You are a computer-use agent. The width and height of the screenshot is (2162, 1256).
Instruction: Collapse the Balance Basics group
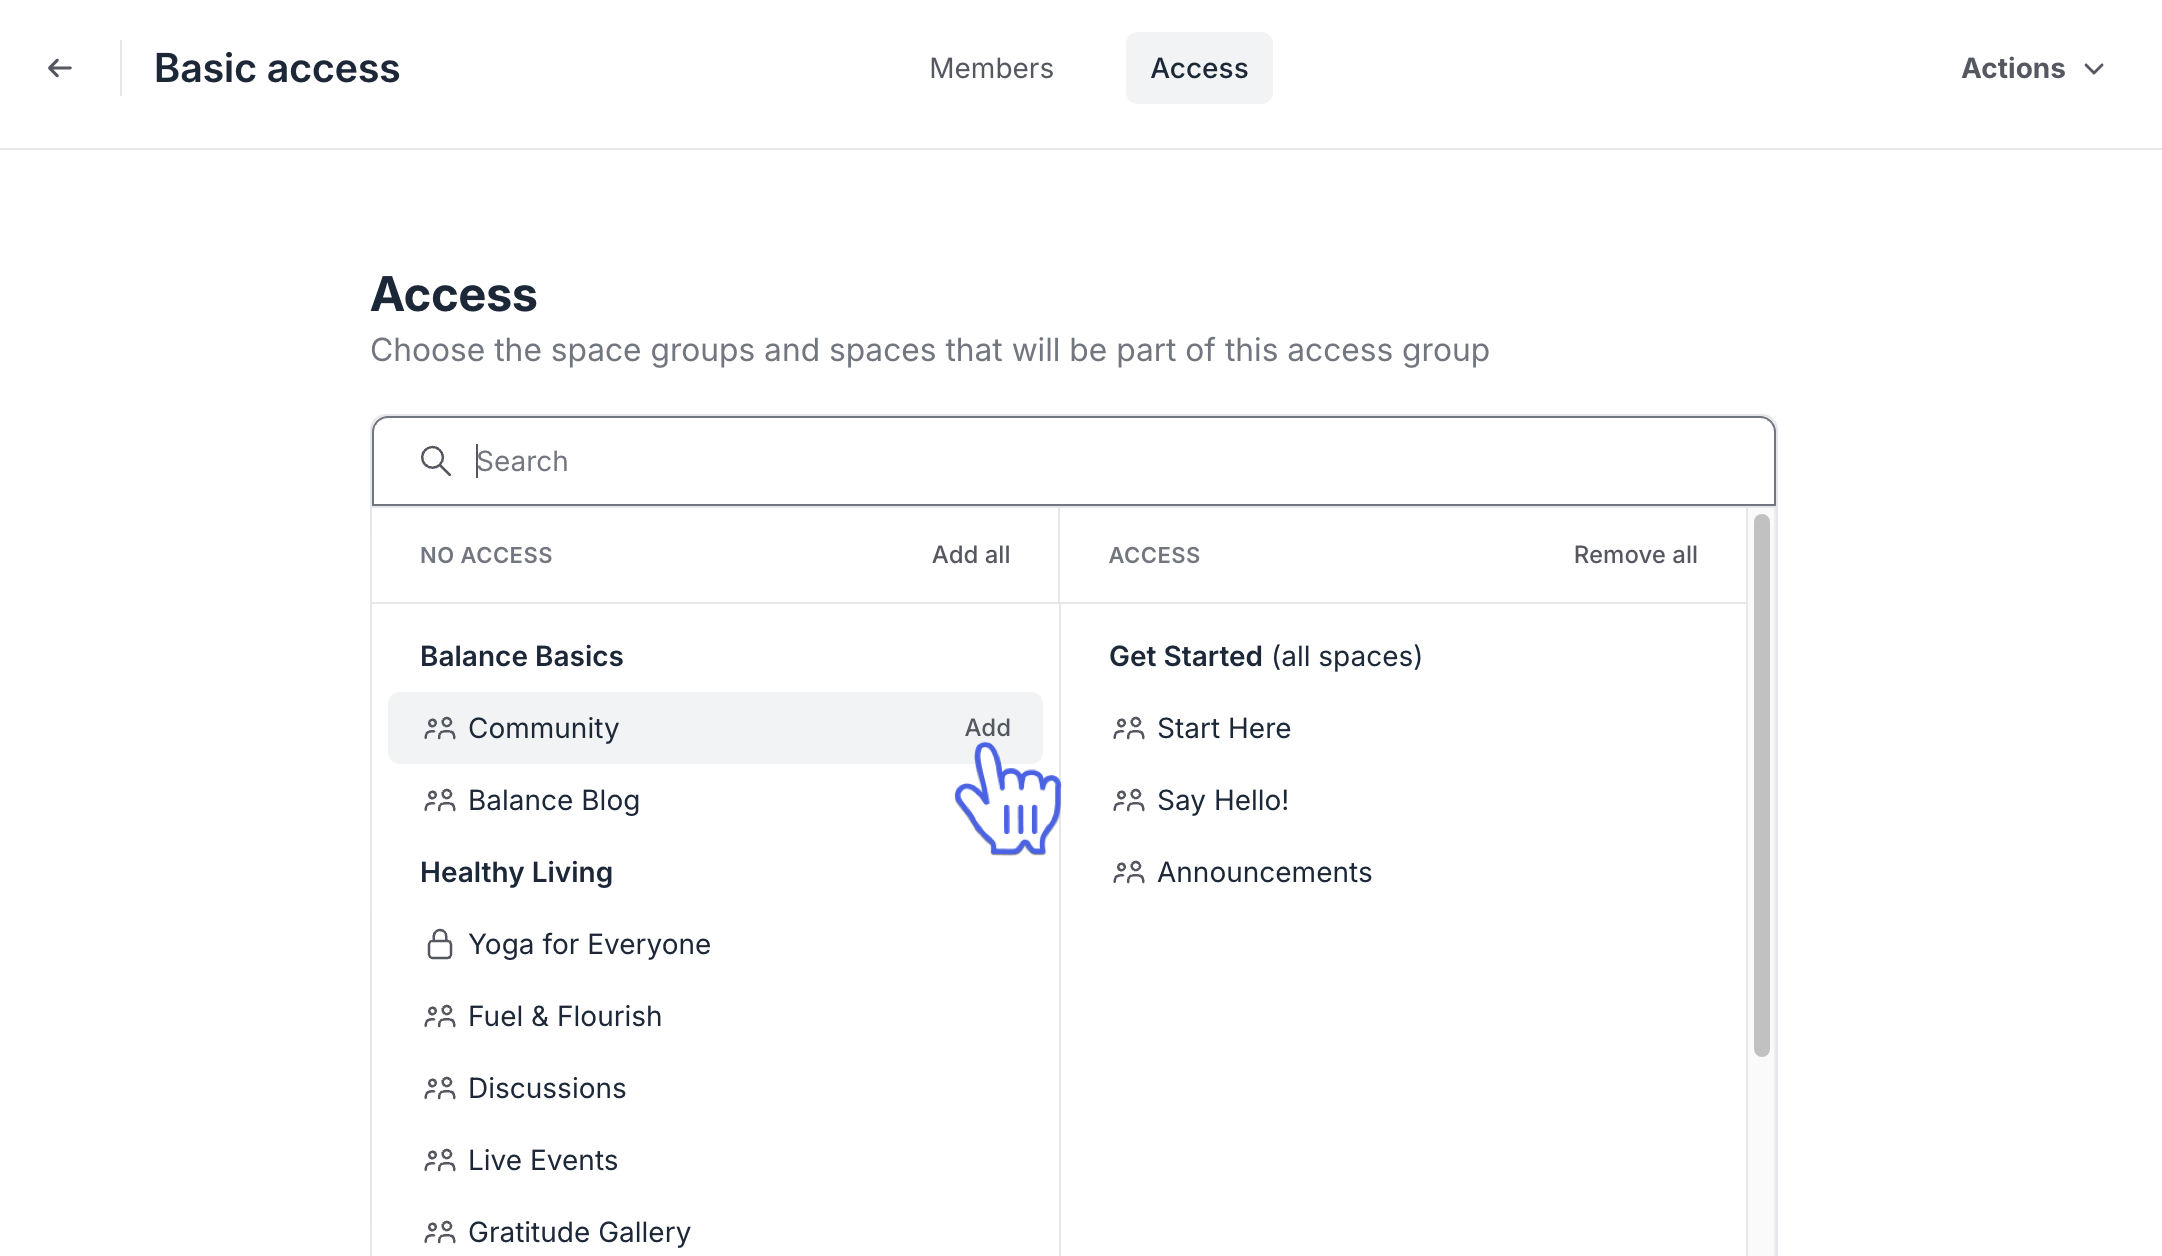(x=521, y=655)
